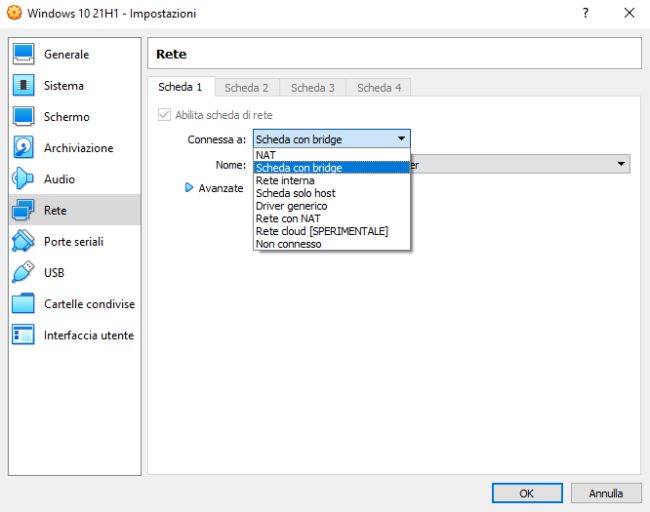Click the help question mark button
Image resolution: width=650 pixels, height=512 pixels.
click(x=585, y=13)
